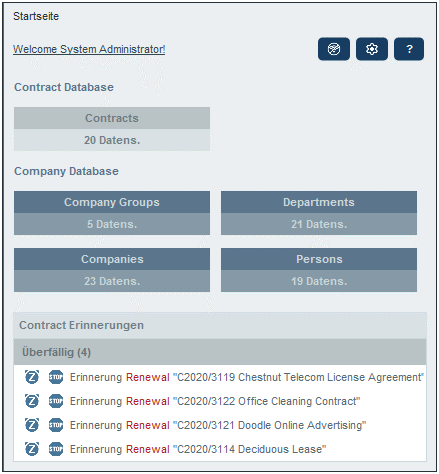
Task: Open the C2020/3114 Deciduous Lease reminder text
Action: coord(198,449)
